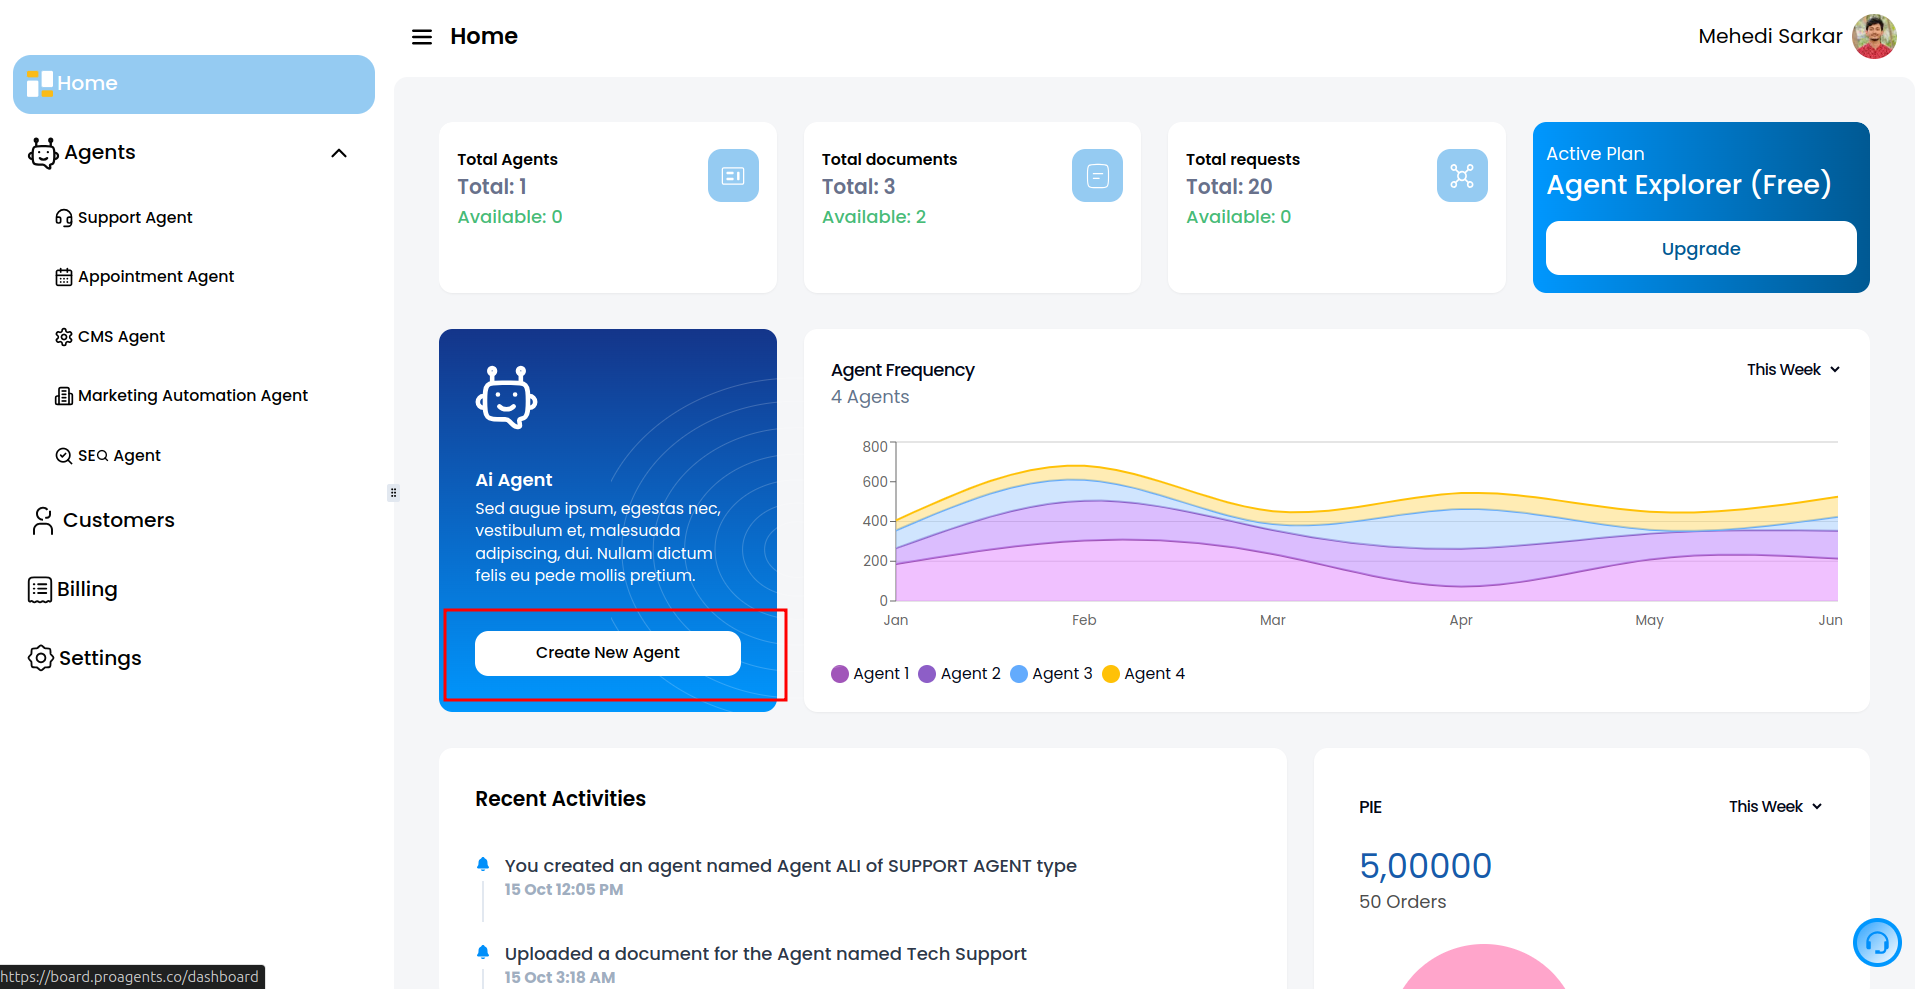Click the Agent Frequency chart title
Viewport: 1915px width, 989px height.
902,370
